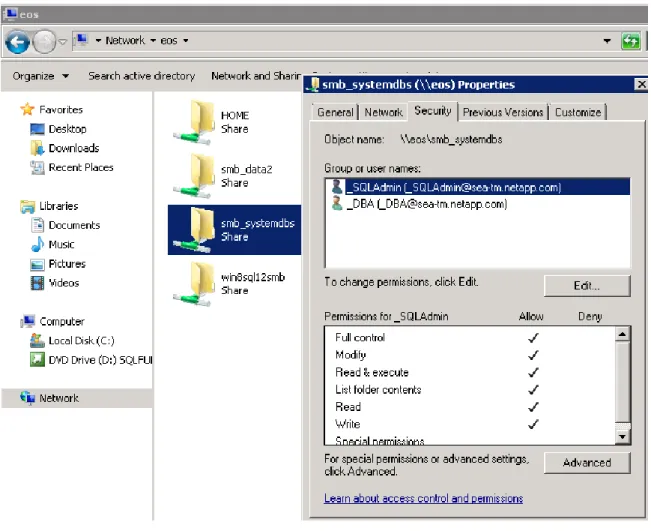
Task: Click the Computer monitor icon
Action: point(28,321)
